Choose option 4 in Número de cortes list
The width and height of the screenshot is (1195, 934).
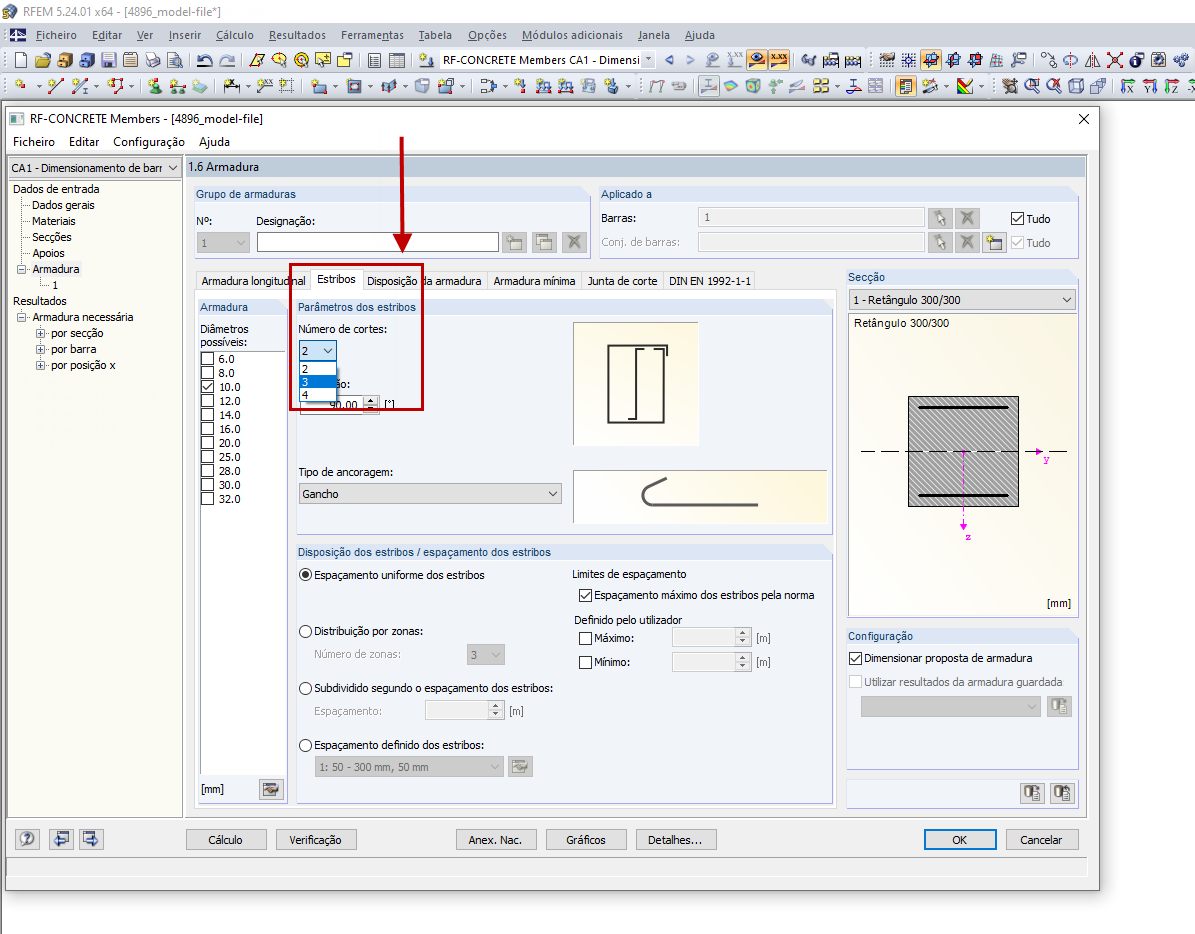pyautogui.click(x=318, y=395)
